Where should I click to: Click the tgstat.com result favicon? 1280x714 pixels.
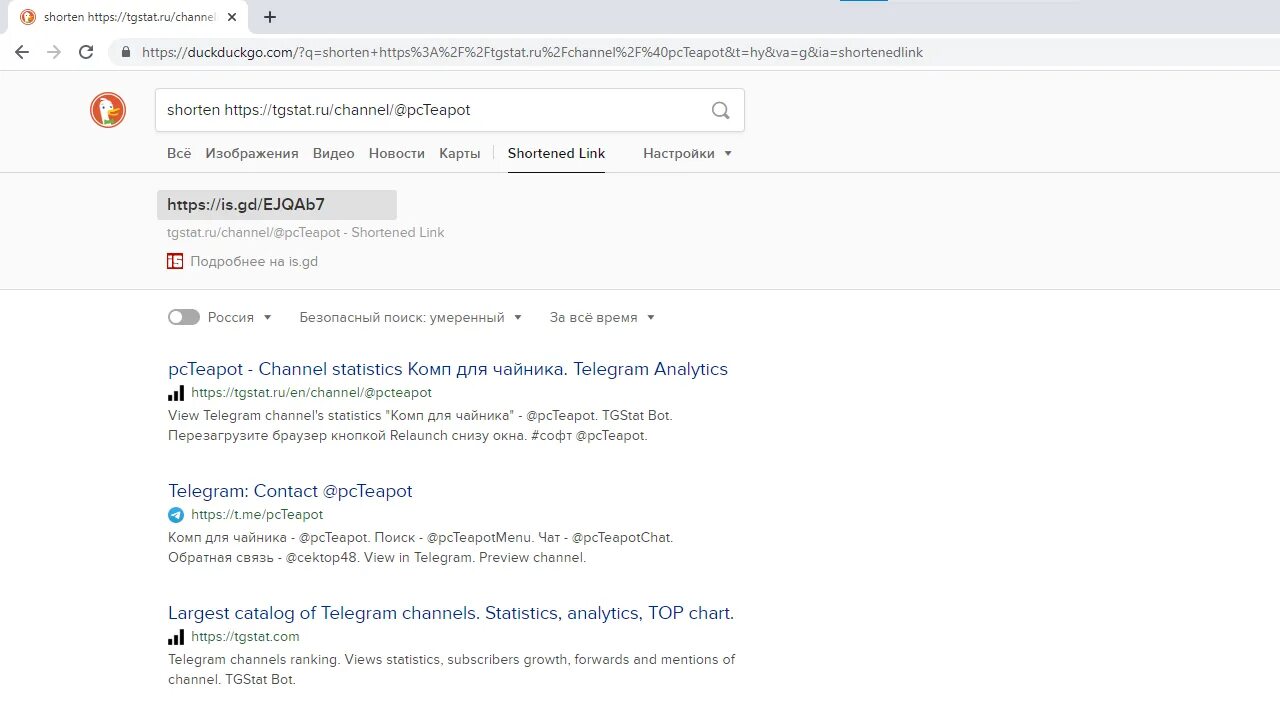point(176,637)
